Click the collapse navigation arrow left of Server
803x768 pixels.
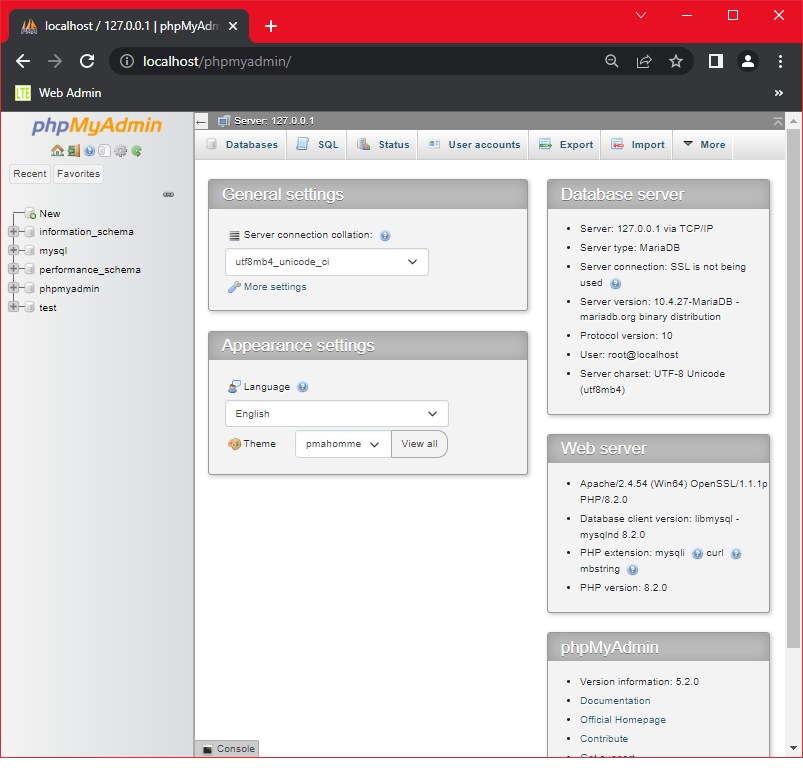click(x=201, y=121)
